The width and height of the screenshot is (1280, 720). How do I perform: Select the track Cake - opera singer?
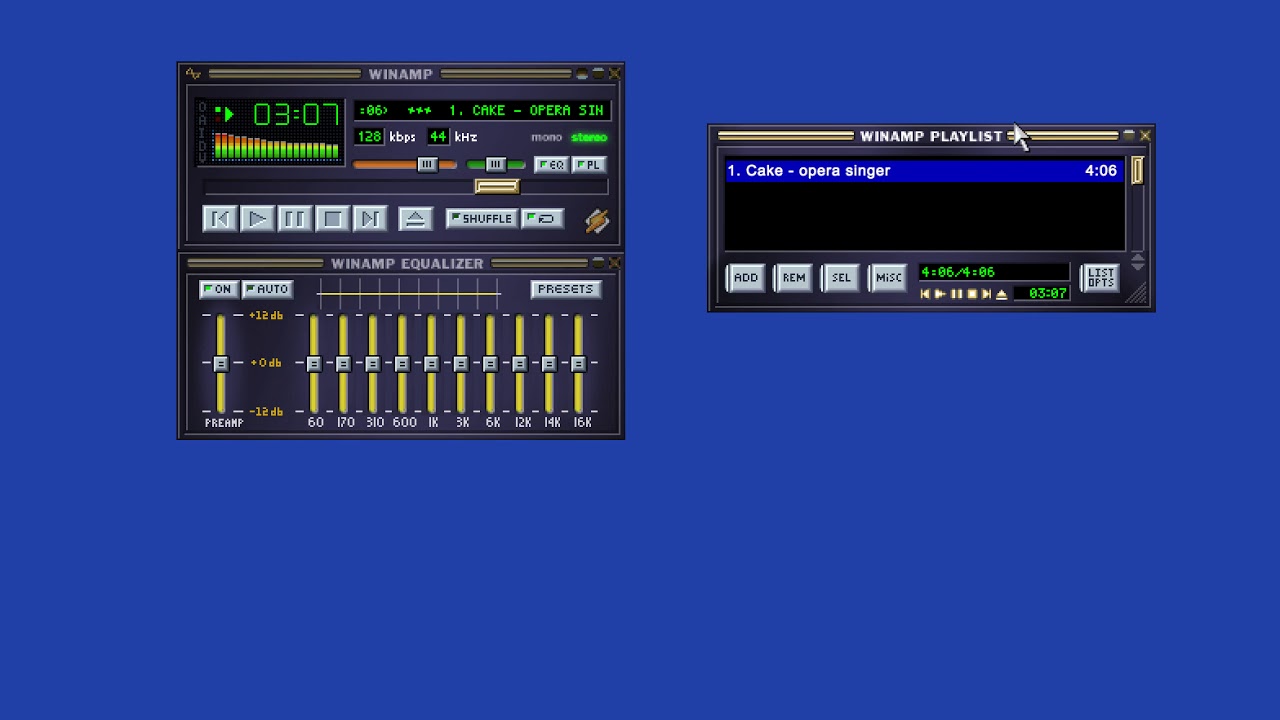point(924,171)
